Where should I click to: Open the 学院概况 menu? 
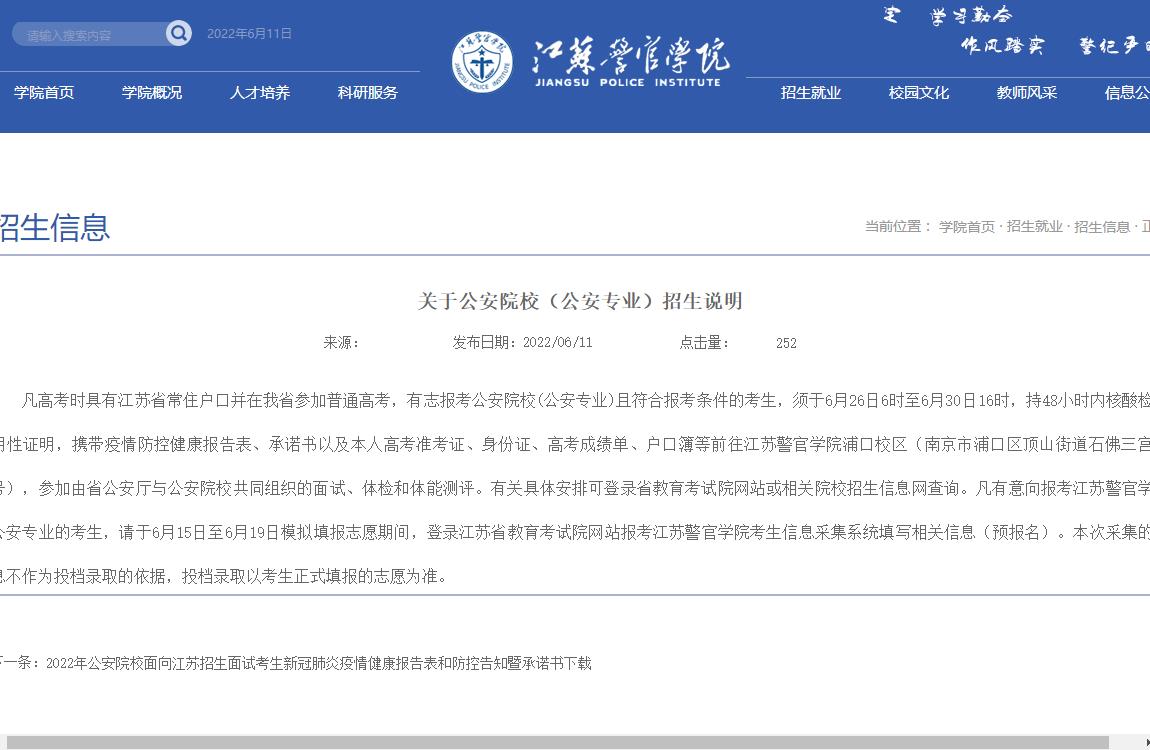[x=152, y=93]
